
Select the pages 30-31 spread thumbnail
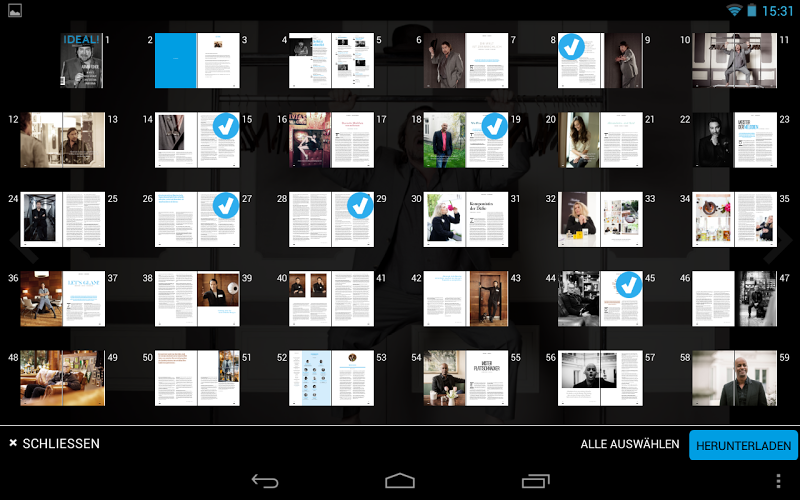click(x=466, y=219)
